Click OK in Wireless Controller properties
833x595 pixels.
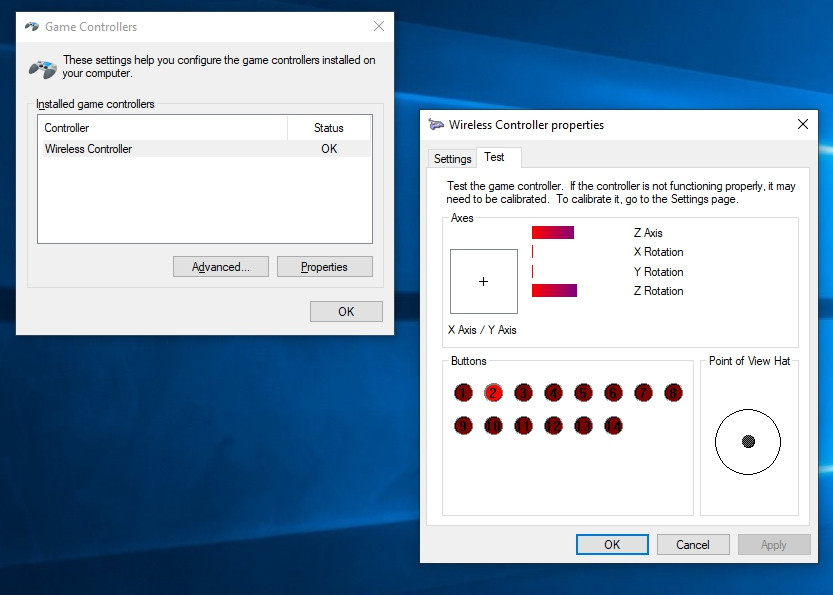pyautogui.click(x=612, y=545)
